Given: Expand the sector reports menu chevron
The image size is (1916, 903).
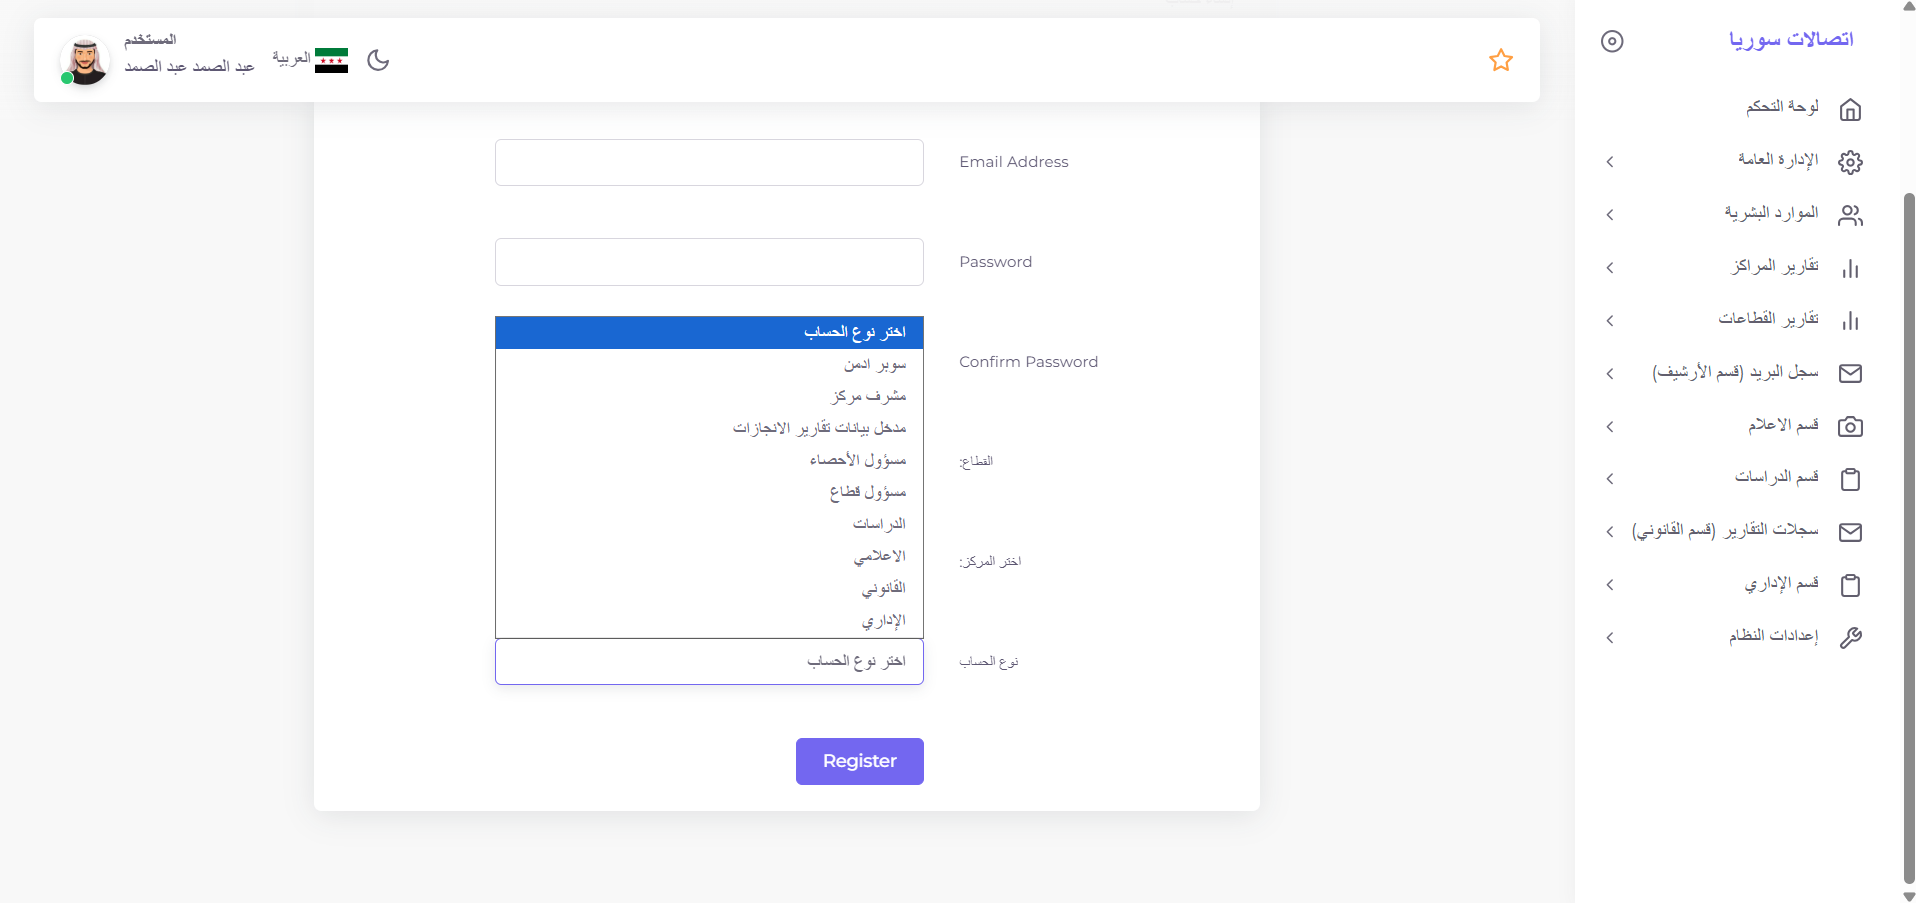Looking at the screenshot, I should point(1610,321).
